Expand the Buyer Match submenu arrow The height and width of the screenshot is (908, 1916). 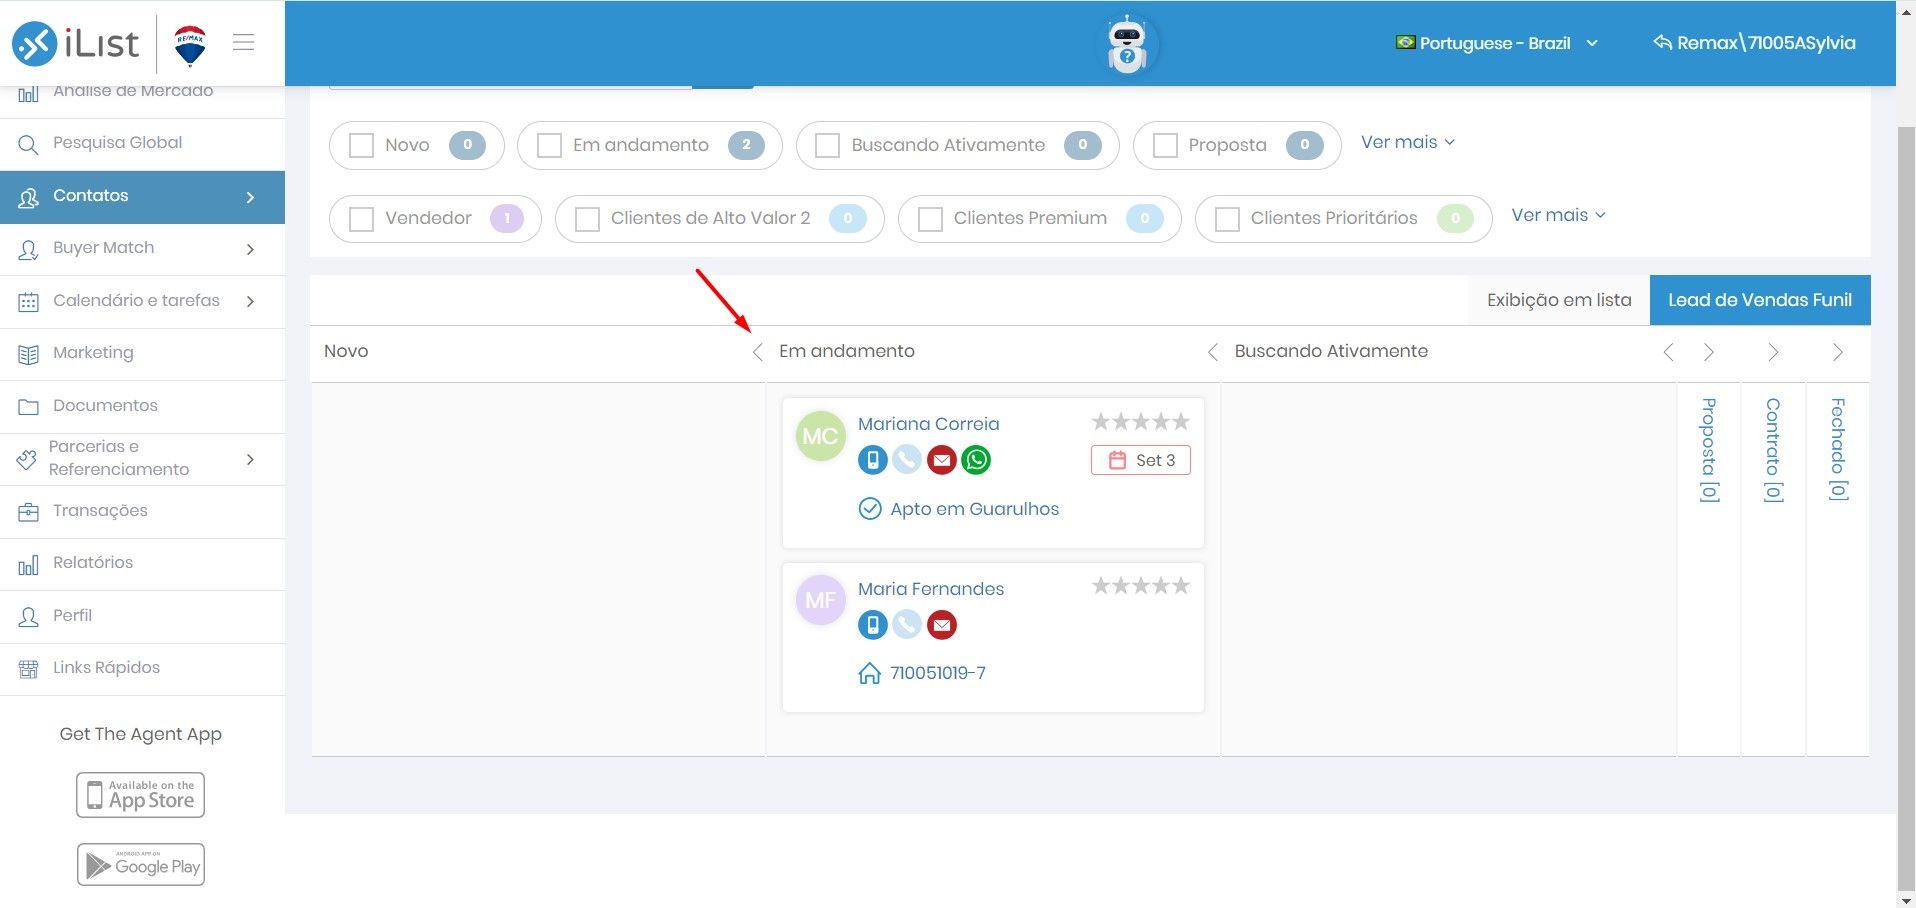pyautogui.click(x=250, y=249)
